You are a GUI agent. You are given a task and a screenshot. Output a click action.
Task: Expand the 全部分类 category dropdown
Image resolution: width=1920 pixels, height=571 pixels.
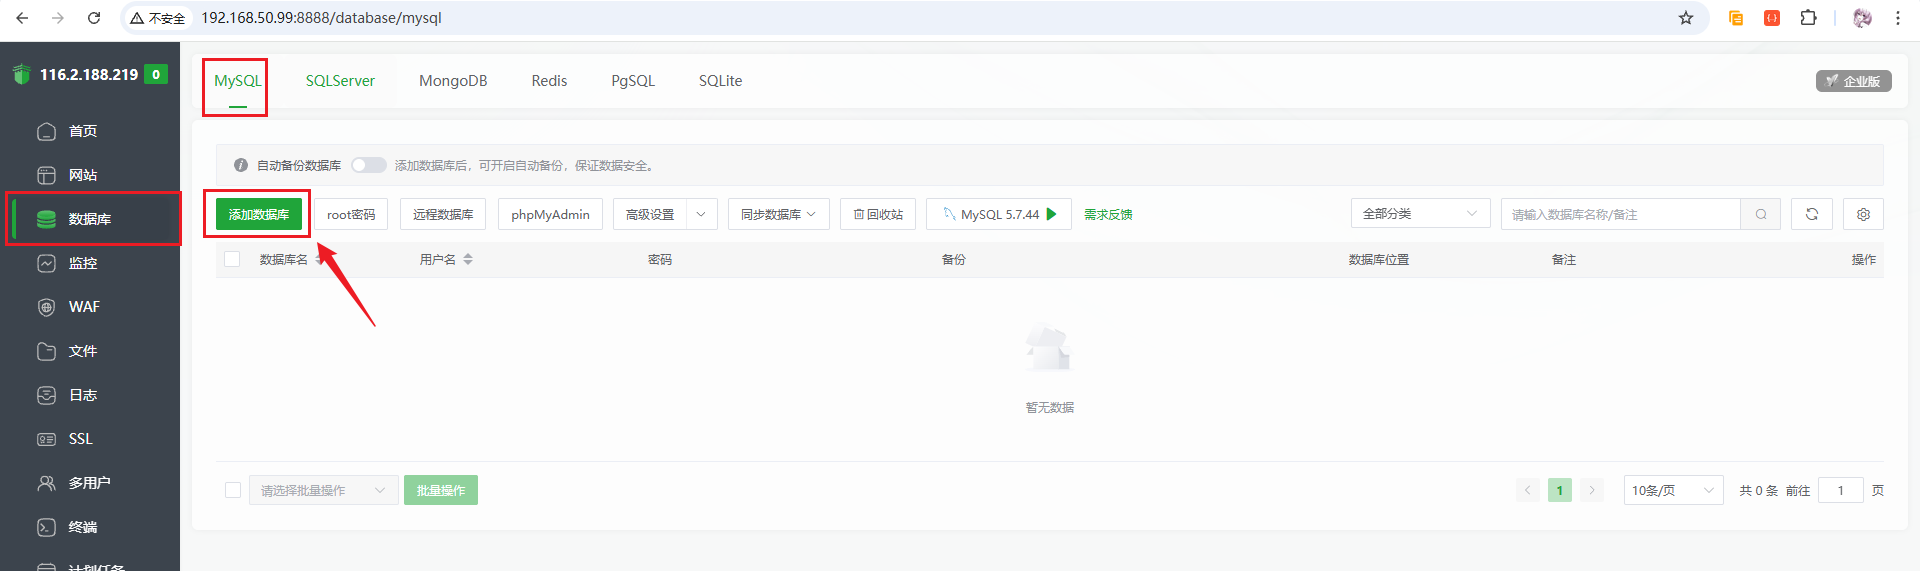(x=1420, y=214)
